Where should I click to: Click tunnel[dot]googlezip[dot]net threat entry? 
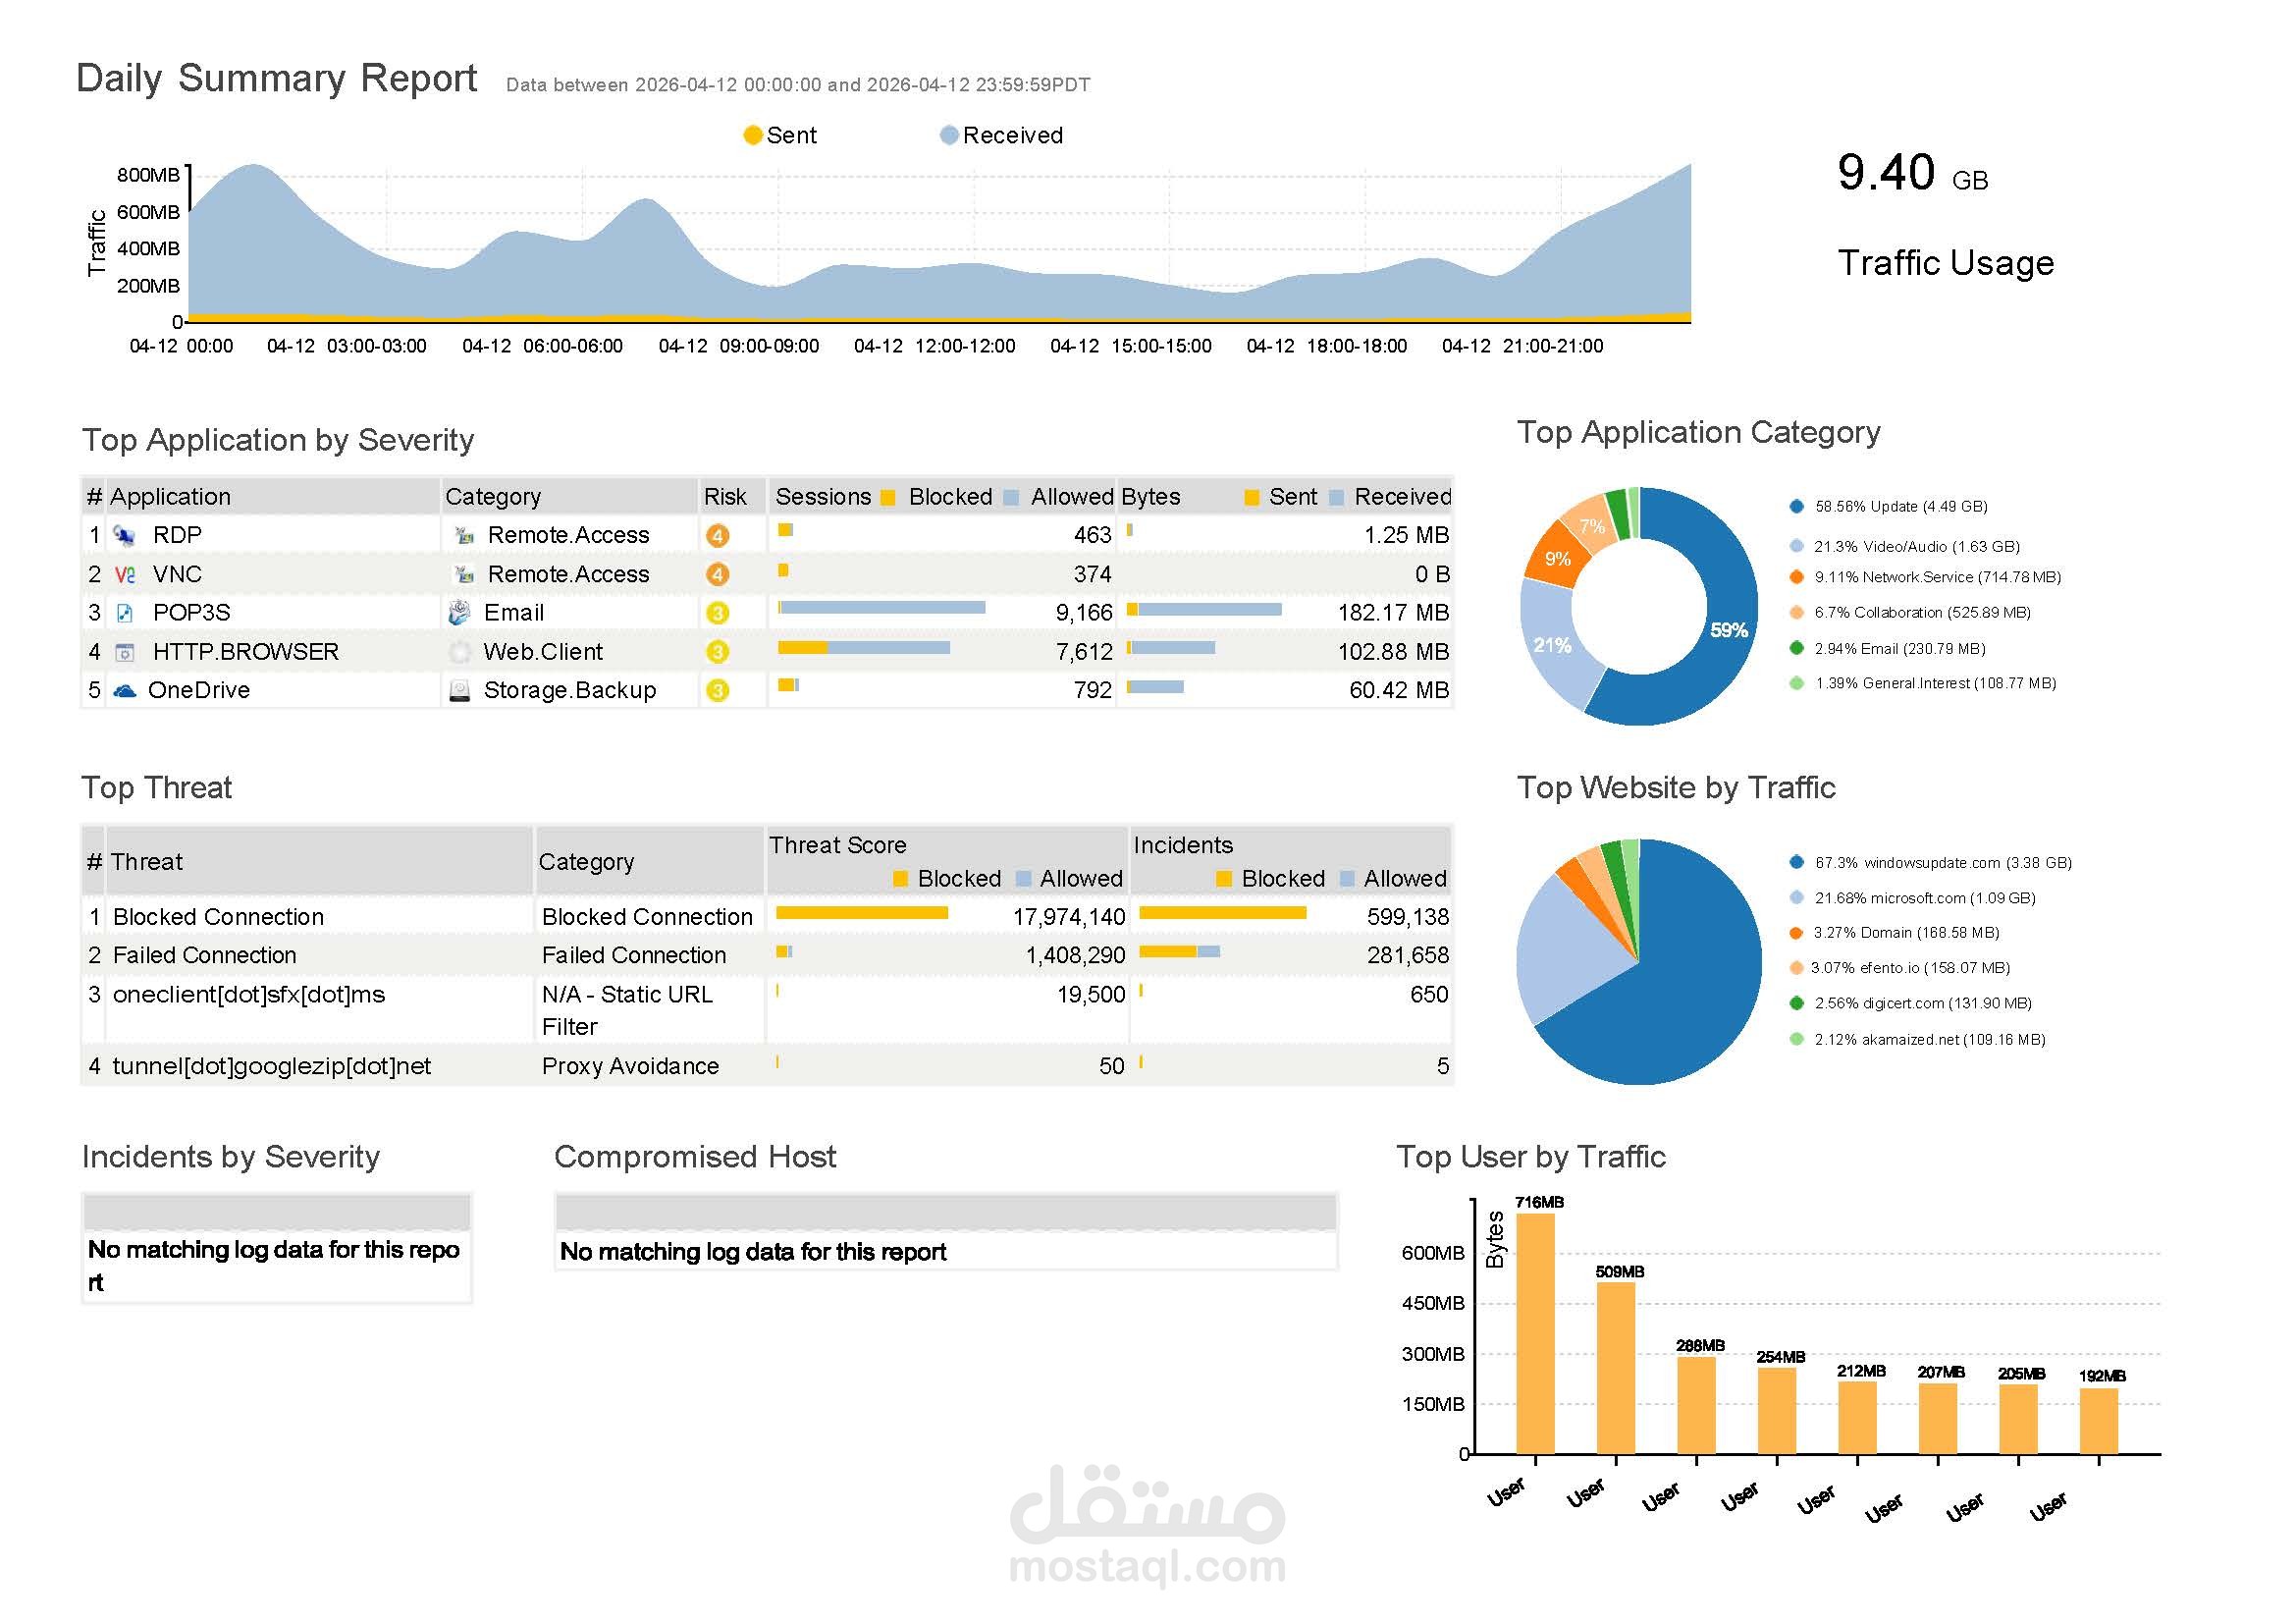(271, 1066)
